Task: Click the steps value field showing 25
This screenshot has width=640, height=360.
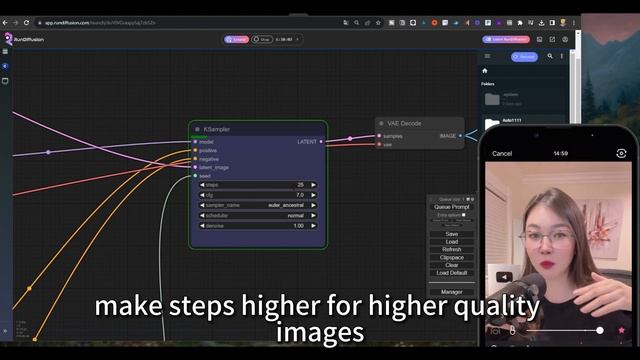Action: 258,185
